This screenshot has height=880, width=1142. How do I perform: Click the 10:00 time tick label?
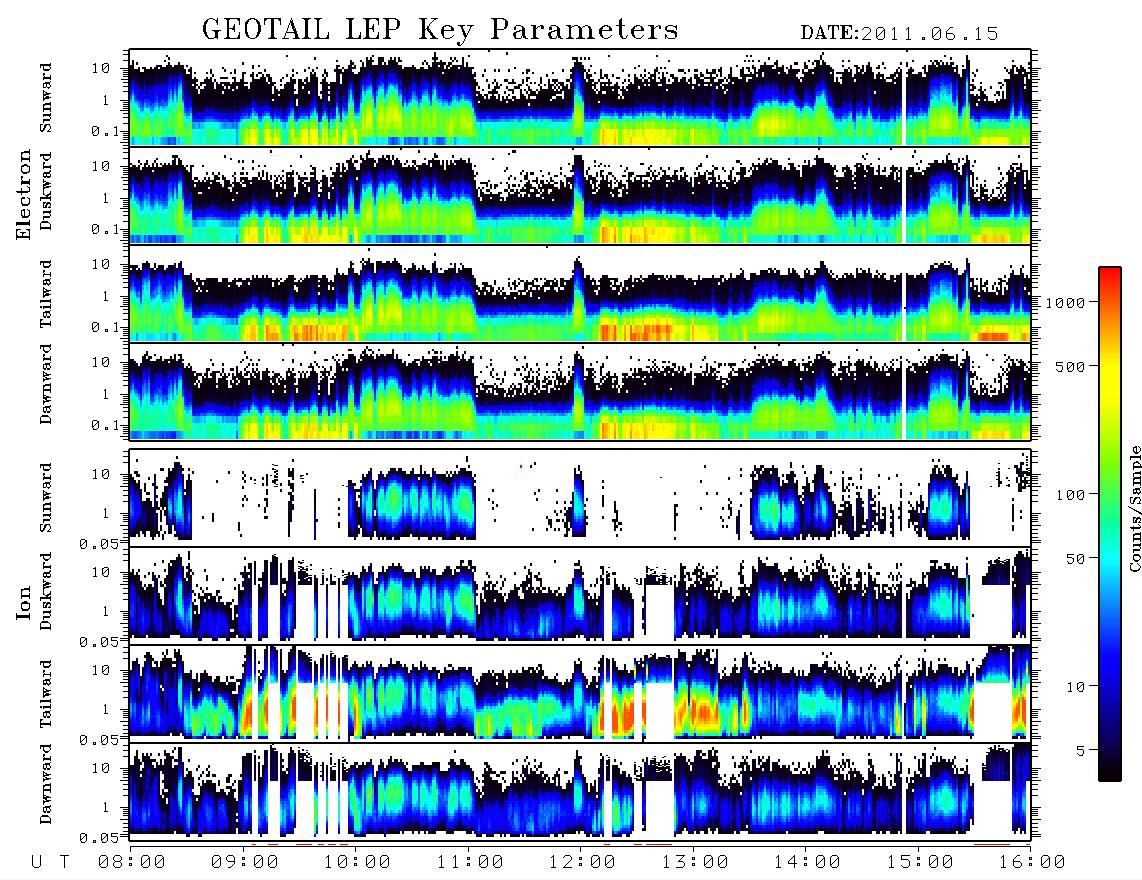(x=357, y=862)
